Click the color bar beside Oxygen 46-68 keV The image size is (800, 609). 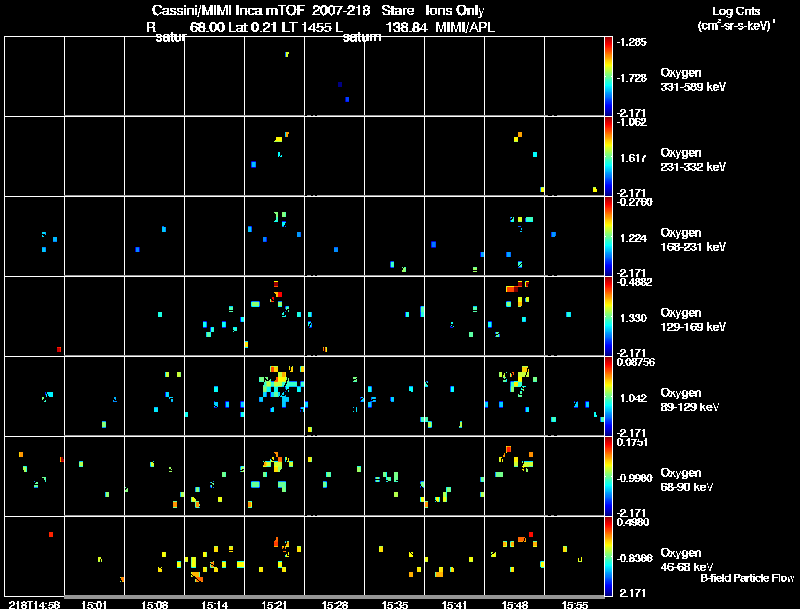tap(608, 556)
